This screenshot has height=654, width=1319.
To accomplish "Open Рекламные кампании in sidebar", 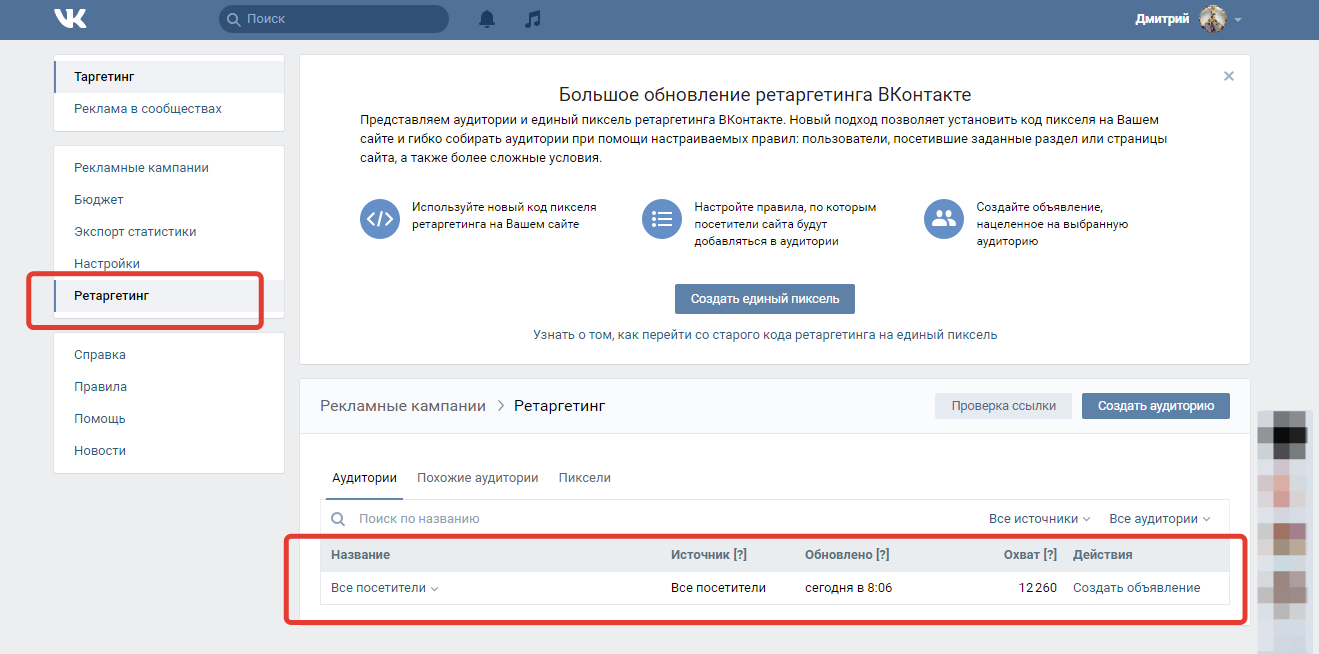I will [x=169, y=168].
